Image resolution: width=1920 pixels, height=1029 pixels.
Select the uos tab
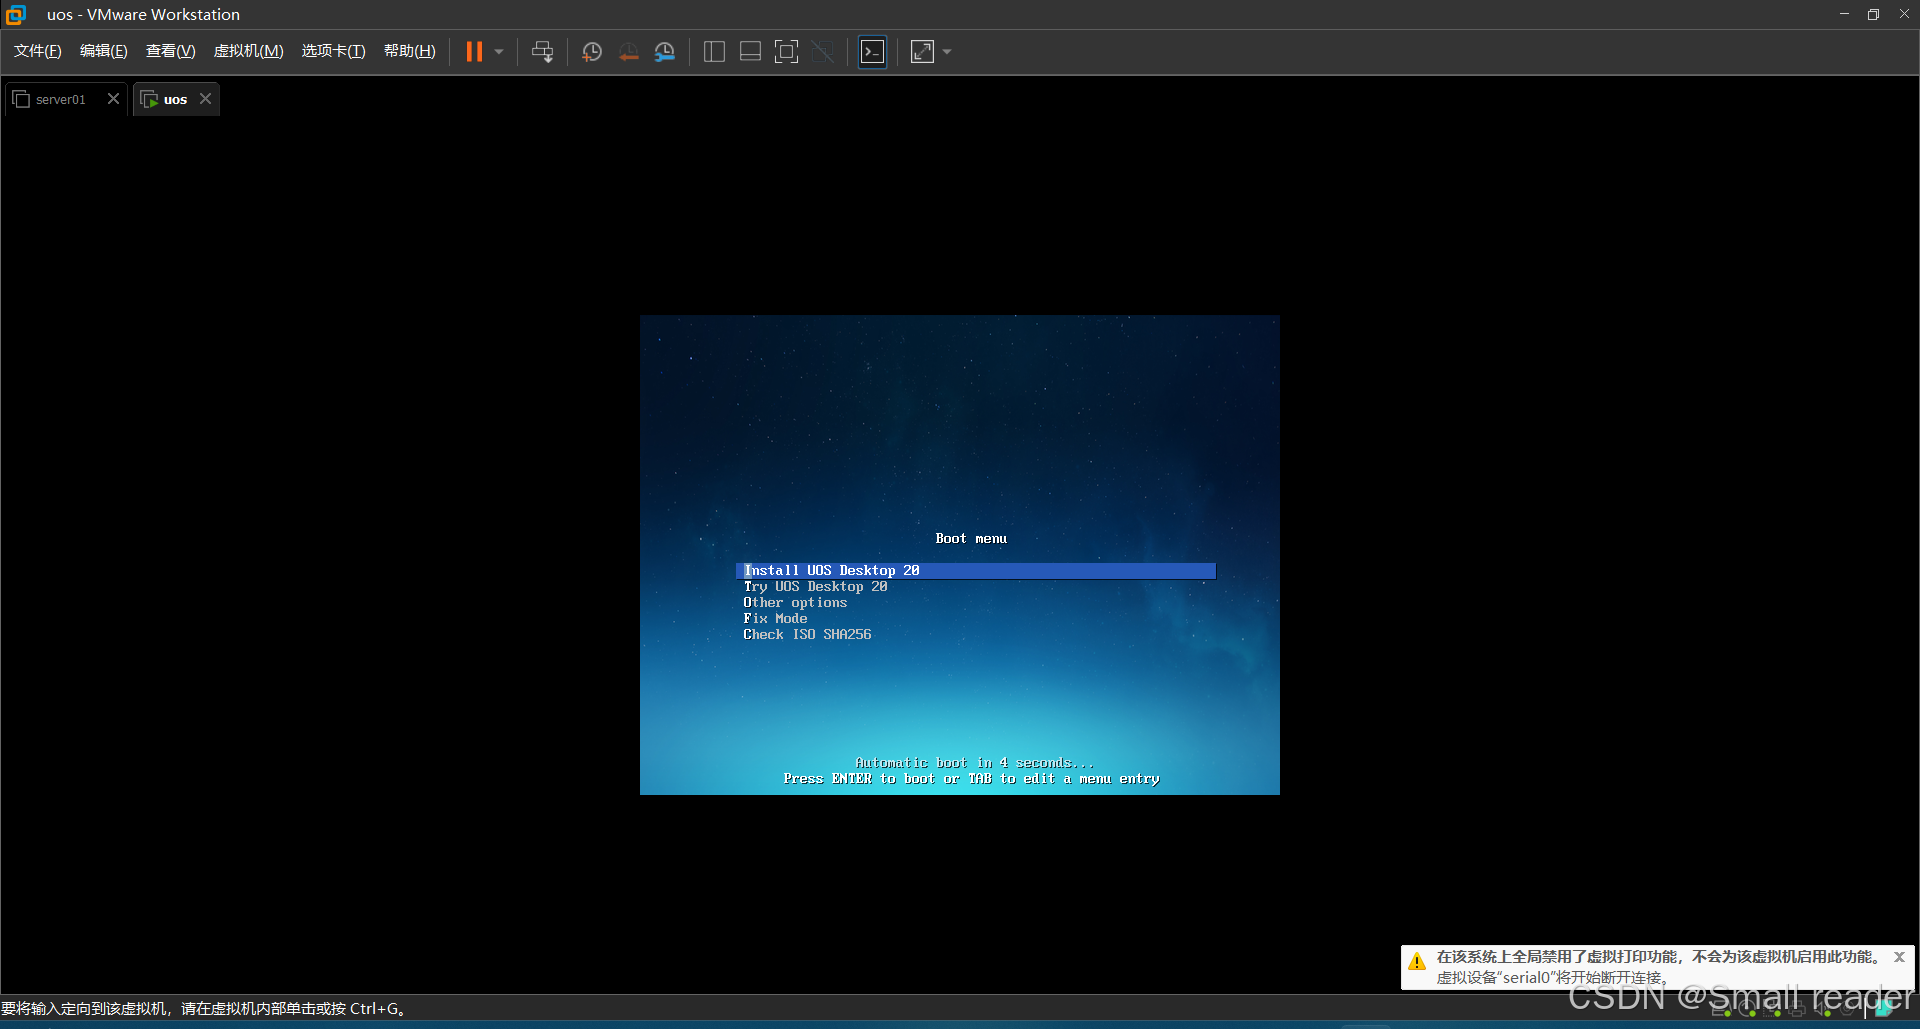point(175,99)
